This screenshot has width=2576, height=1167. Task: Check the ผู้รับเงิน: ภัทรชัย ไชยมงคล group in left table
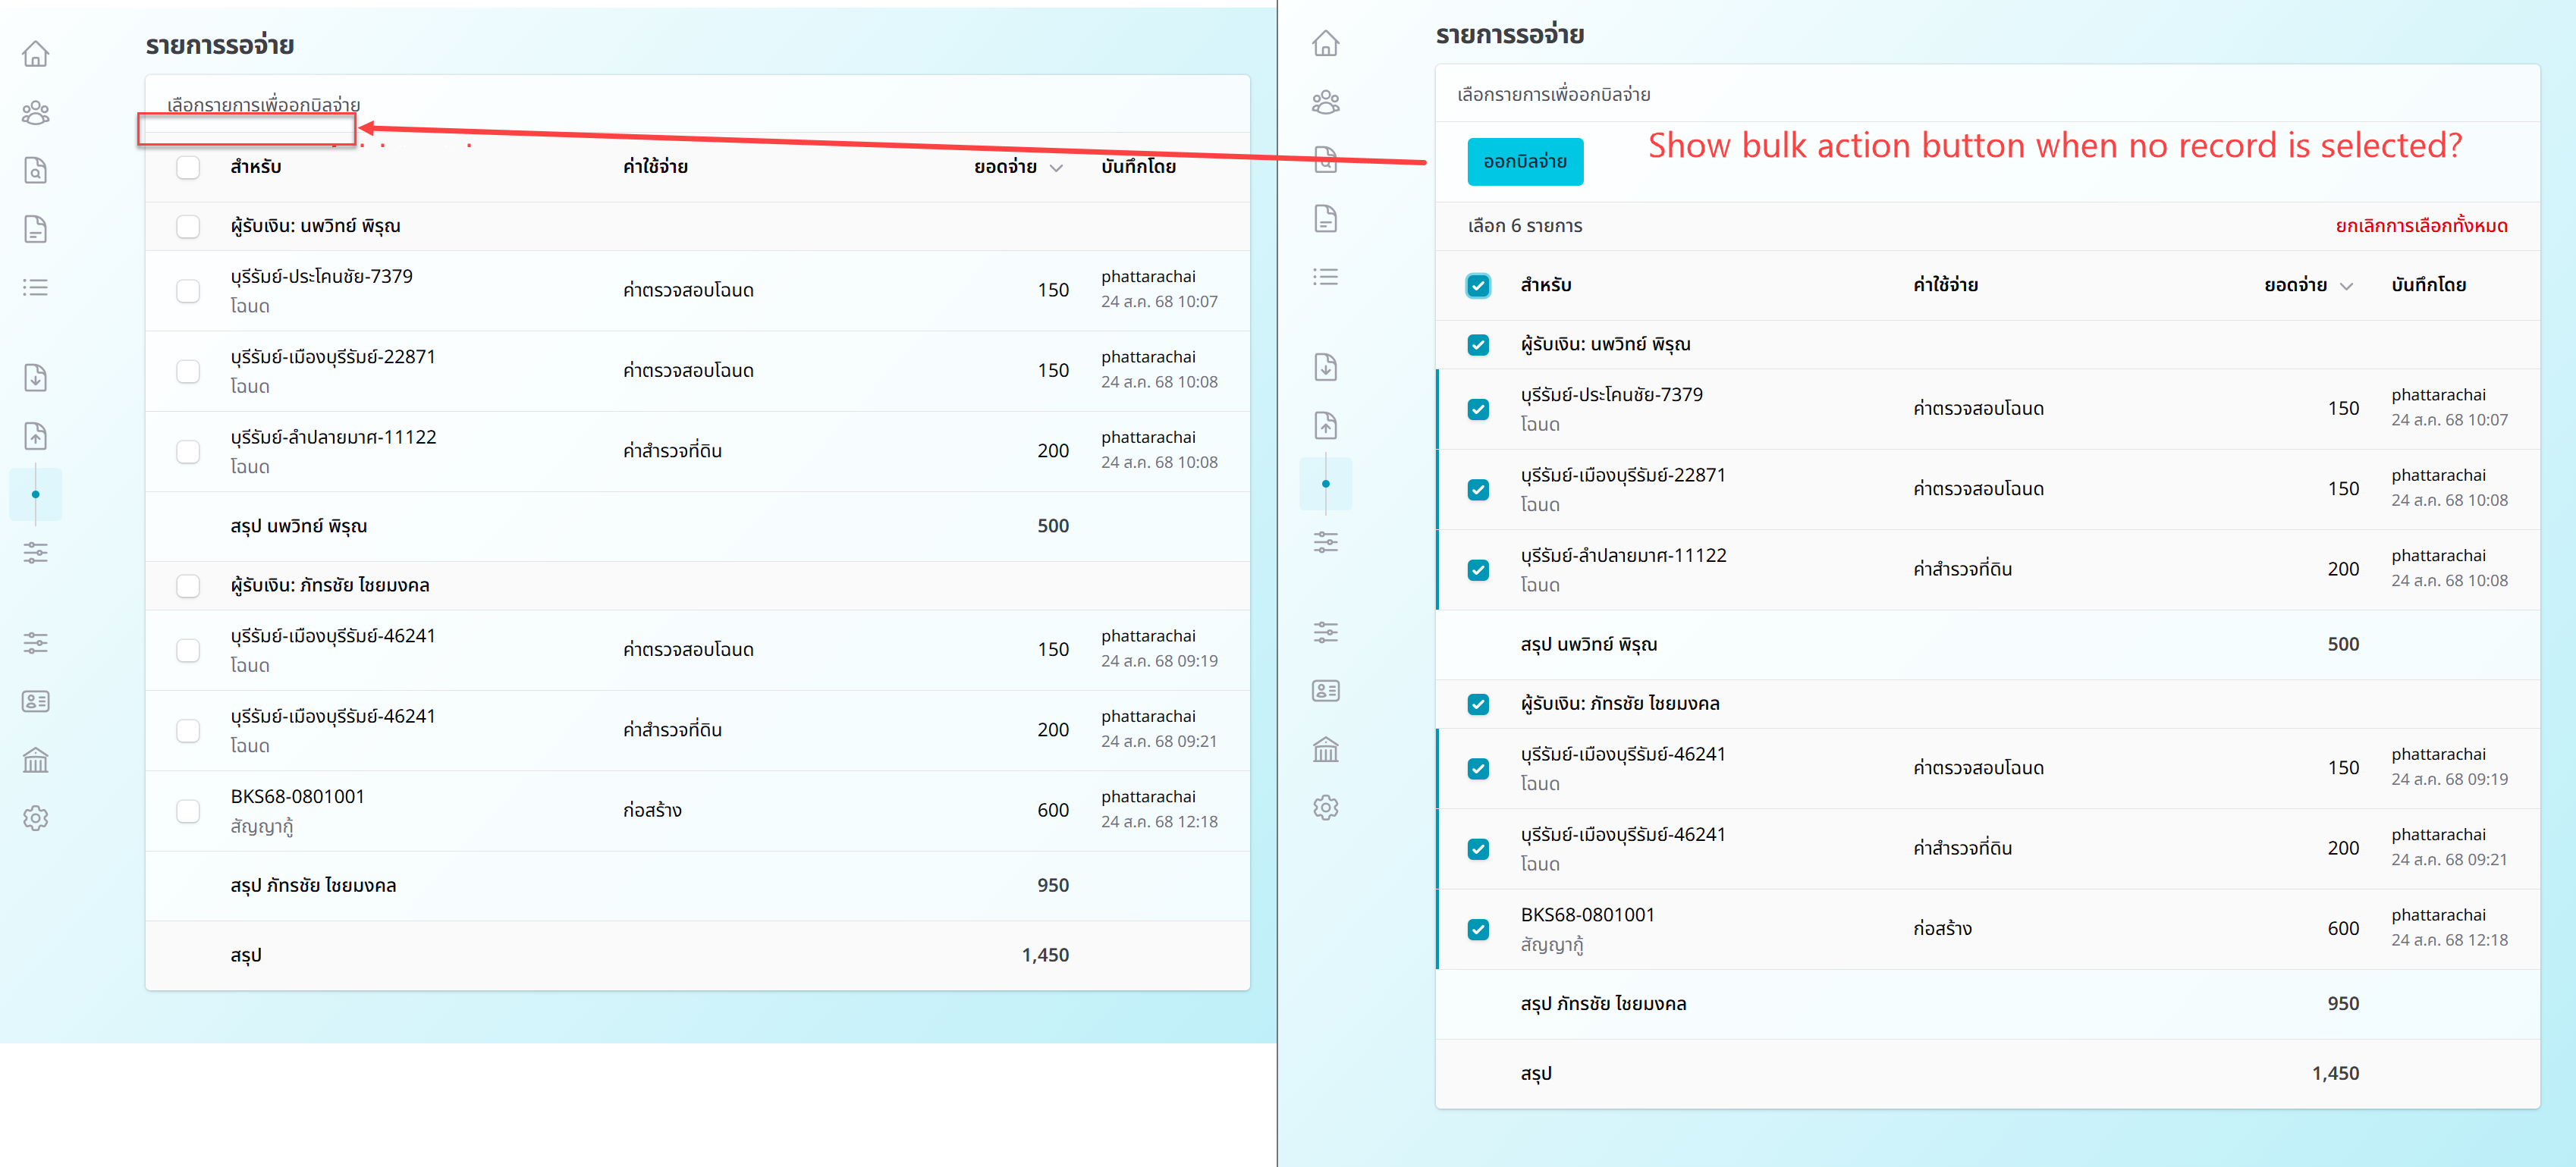click(x=188, y=586)
